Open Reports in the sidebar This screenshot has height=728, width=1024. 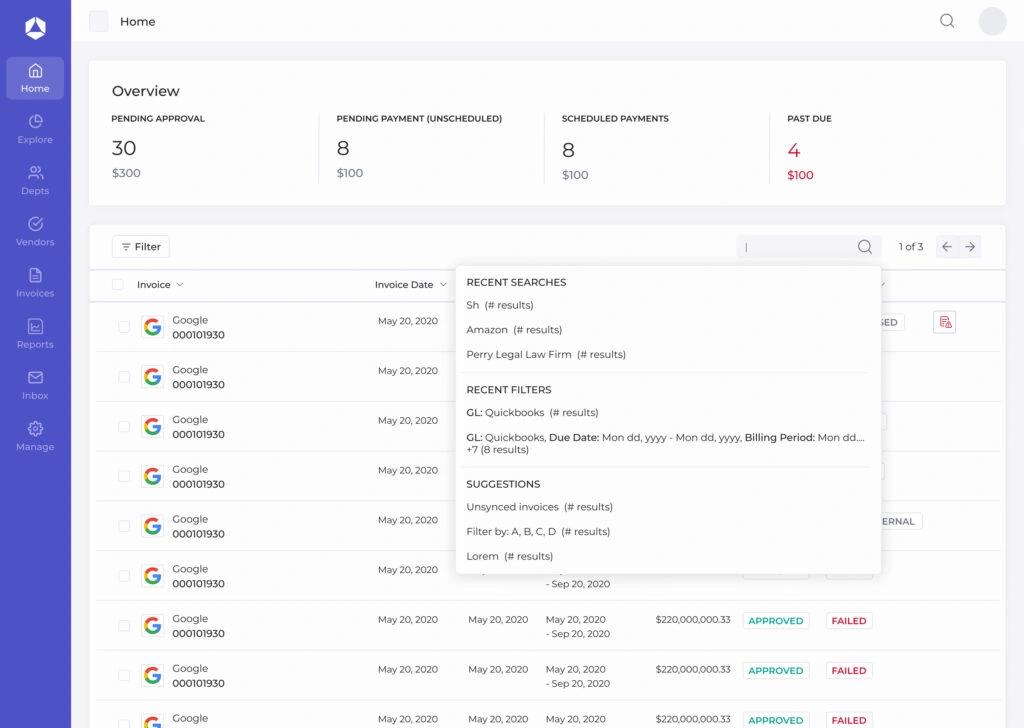tap(35, 334)
